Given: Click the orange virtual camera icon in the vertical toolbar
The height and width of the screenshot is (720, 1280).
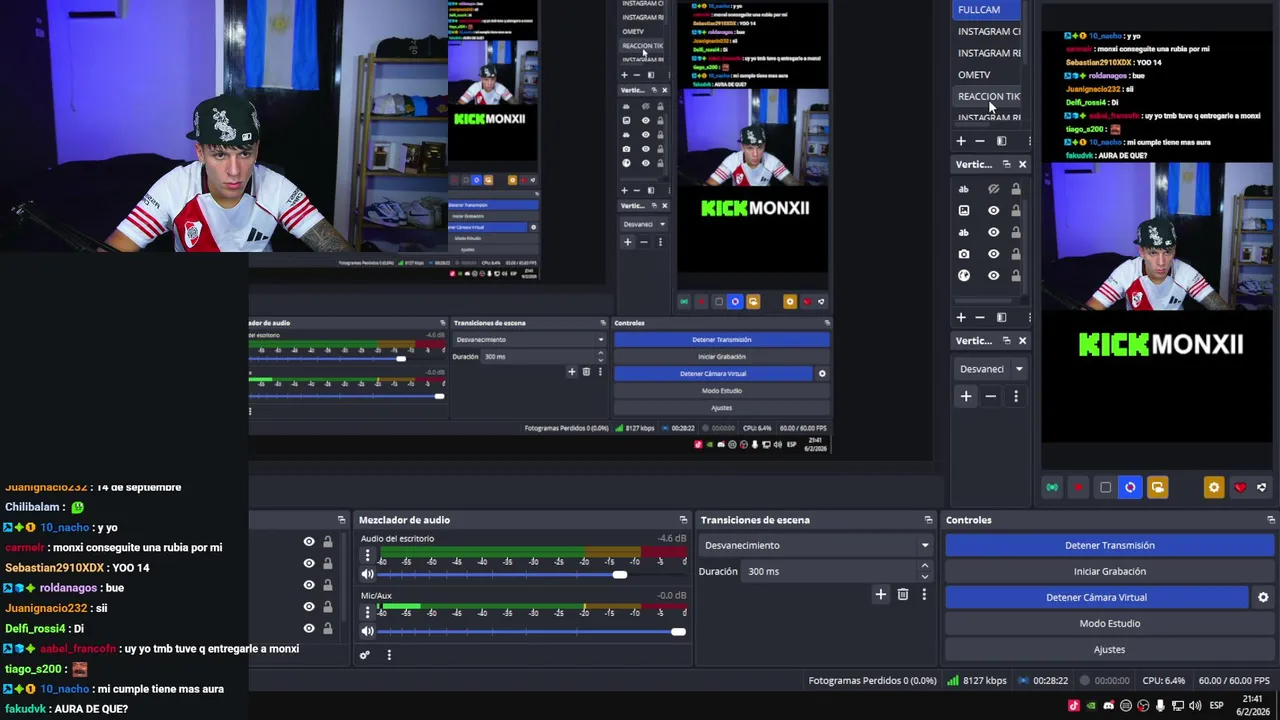Looking at the screenshot, I should (x=1157, y=487).
